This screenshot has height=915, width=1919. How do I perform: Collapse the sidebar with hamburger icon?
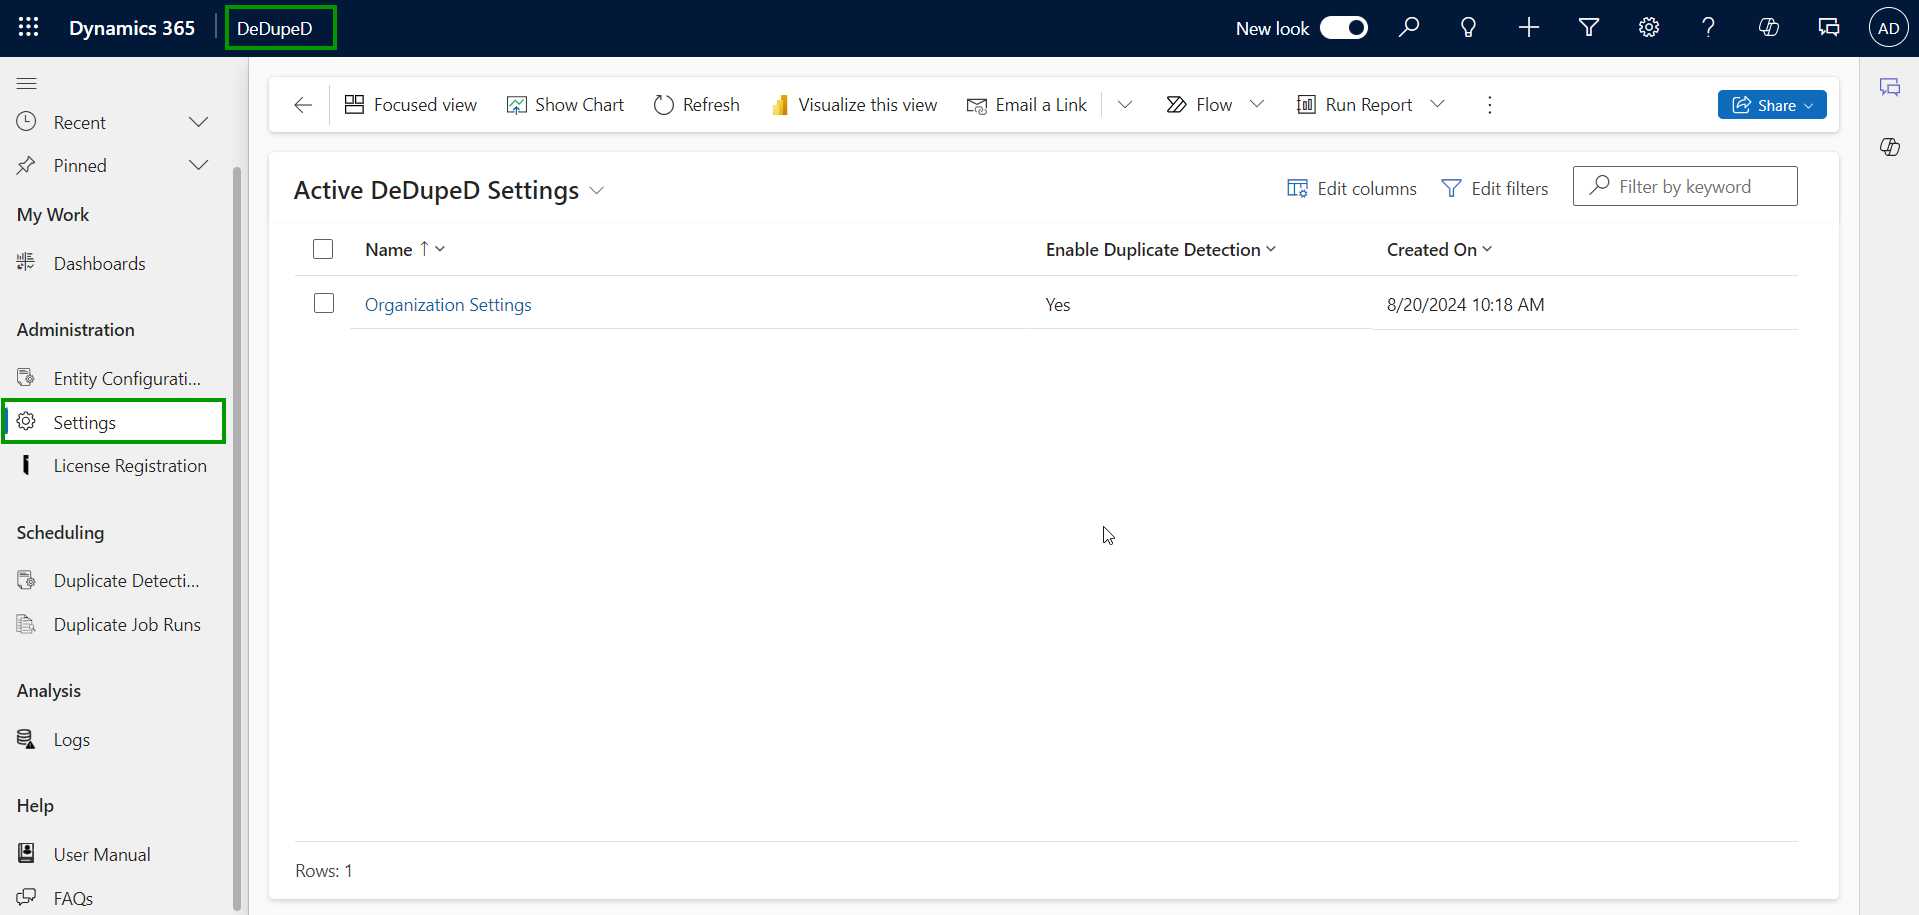point(27,84)
